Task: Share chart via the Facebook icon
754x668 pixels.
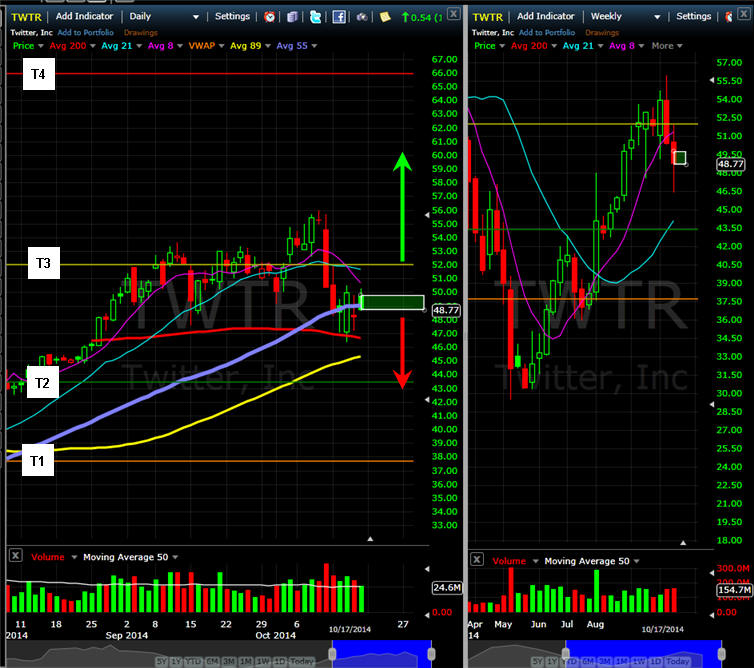Action: (x=339, y=17)
